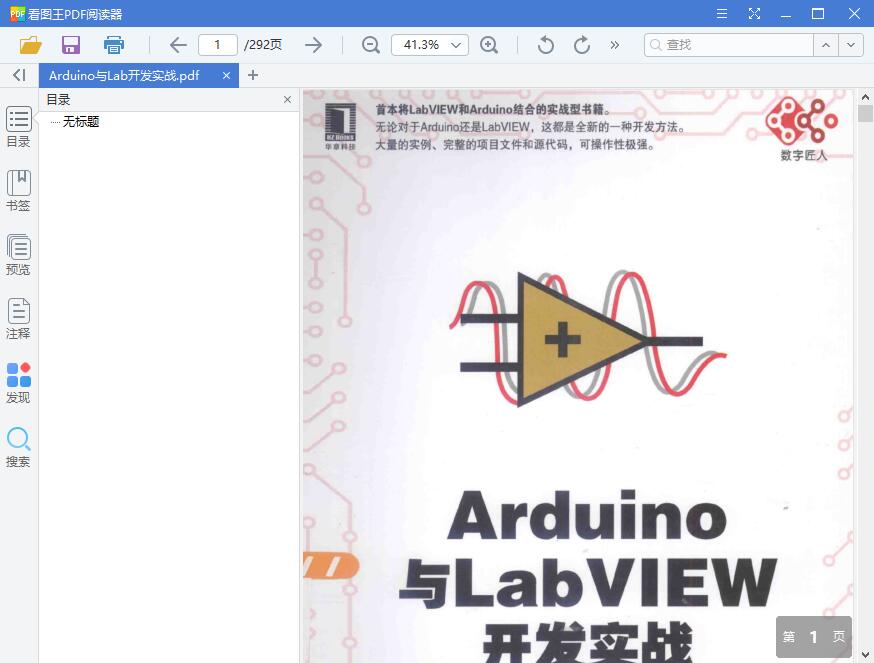
Task: Zoom out with the minus magnifier
Action: 371,45
